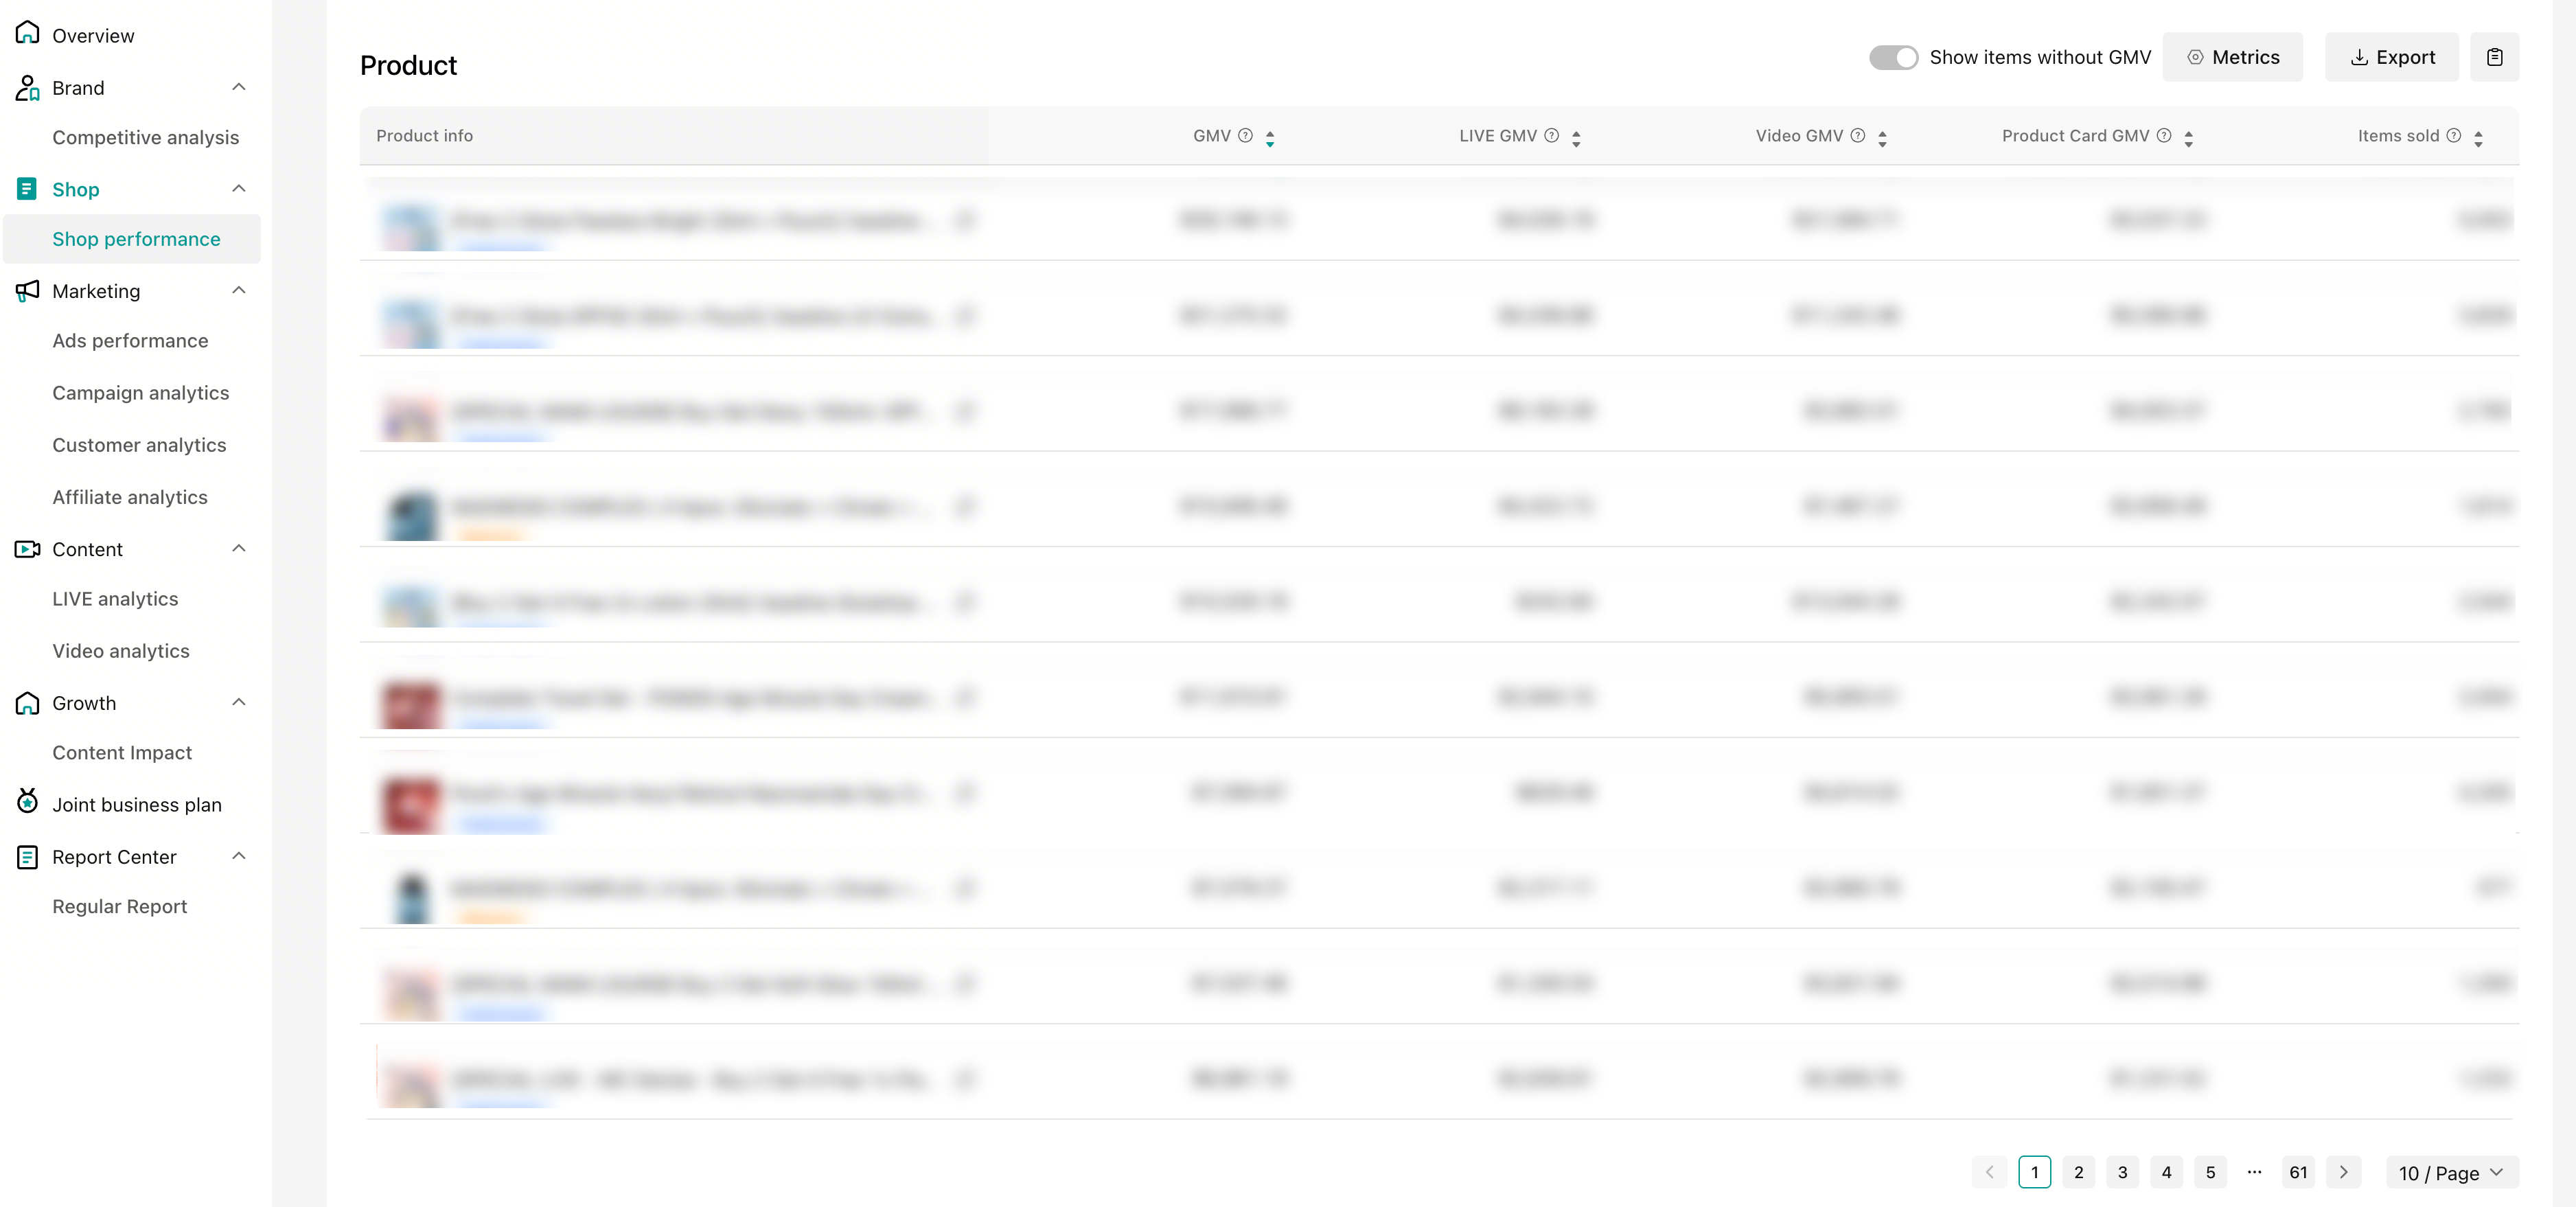Click the Export button
Screen dimensions: 2576x1207
2391,57
